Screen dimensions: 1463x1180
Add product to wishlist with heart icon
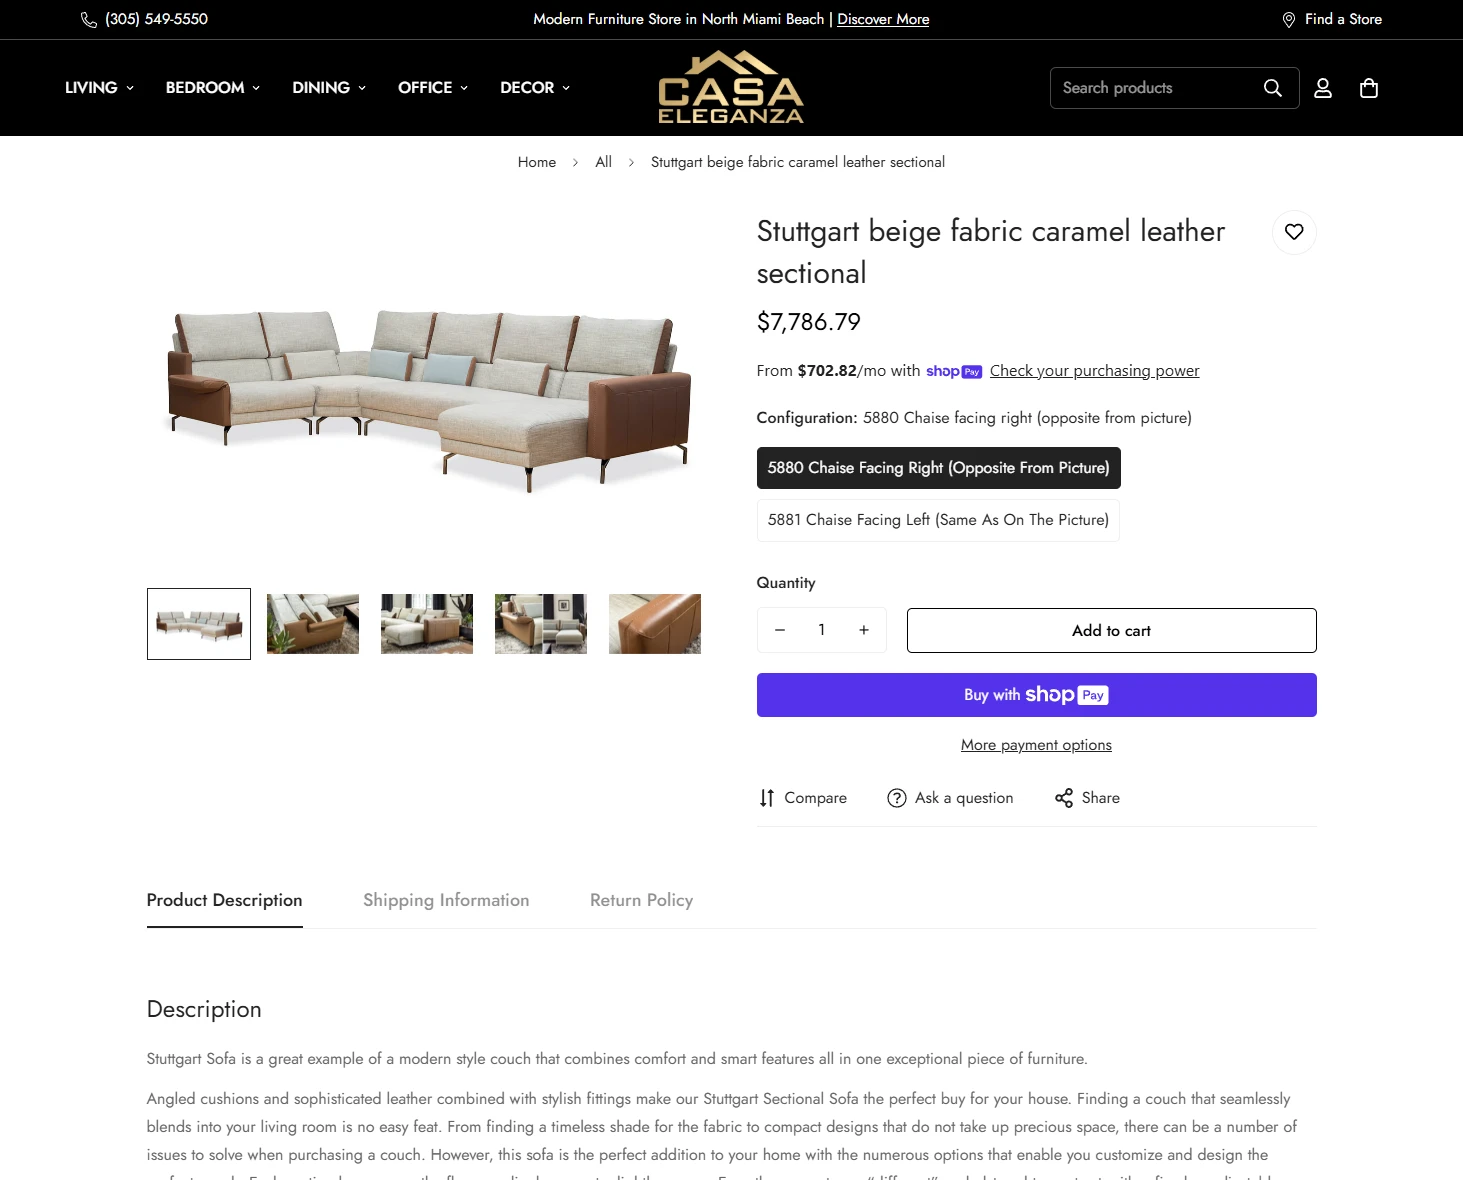[x=1294, y=232]
